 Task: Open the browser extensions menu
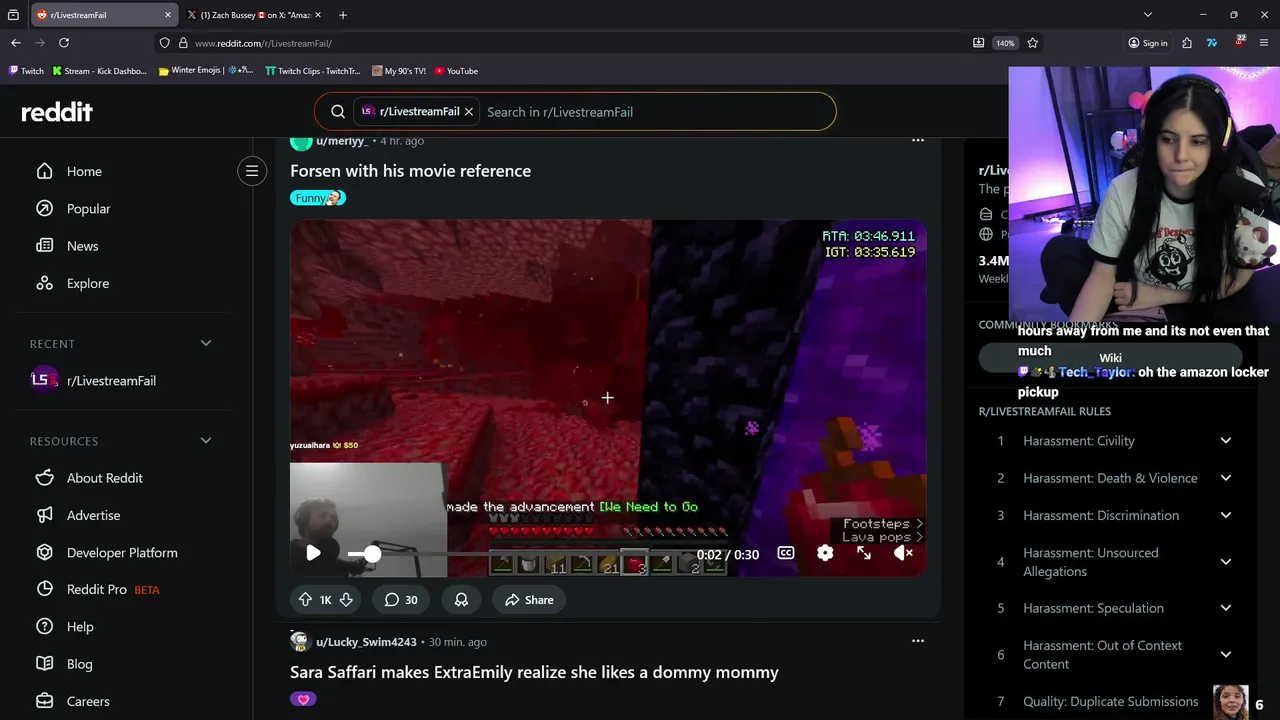click(1187, 43)
